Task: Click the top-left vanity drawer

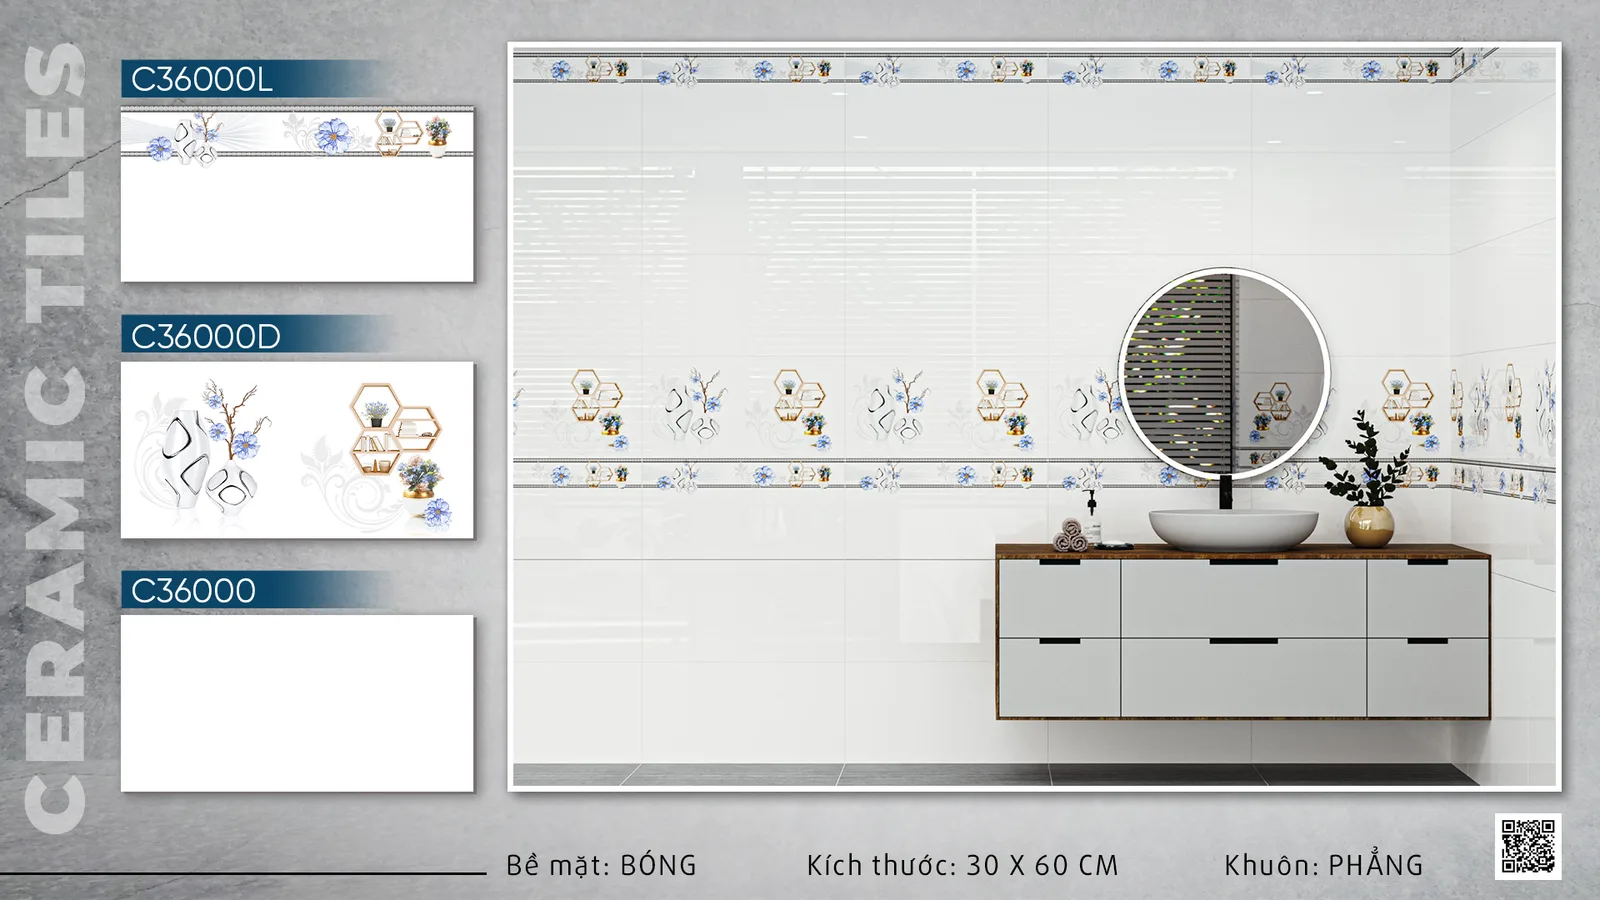Action: [x=1059, y=598]
